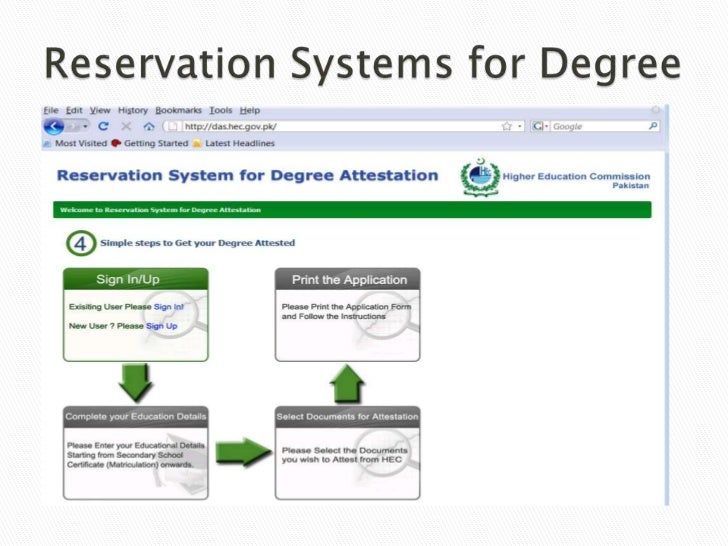
Task: Click the Stop loading X icon
Action: click(x=126, y=127)
